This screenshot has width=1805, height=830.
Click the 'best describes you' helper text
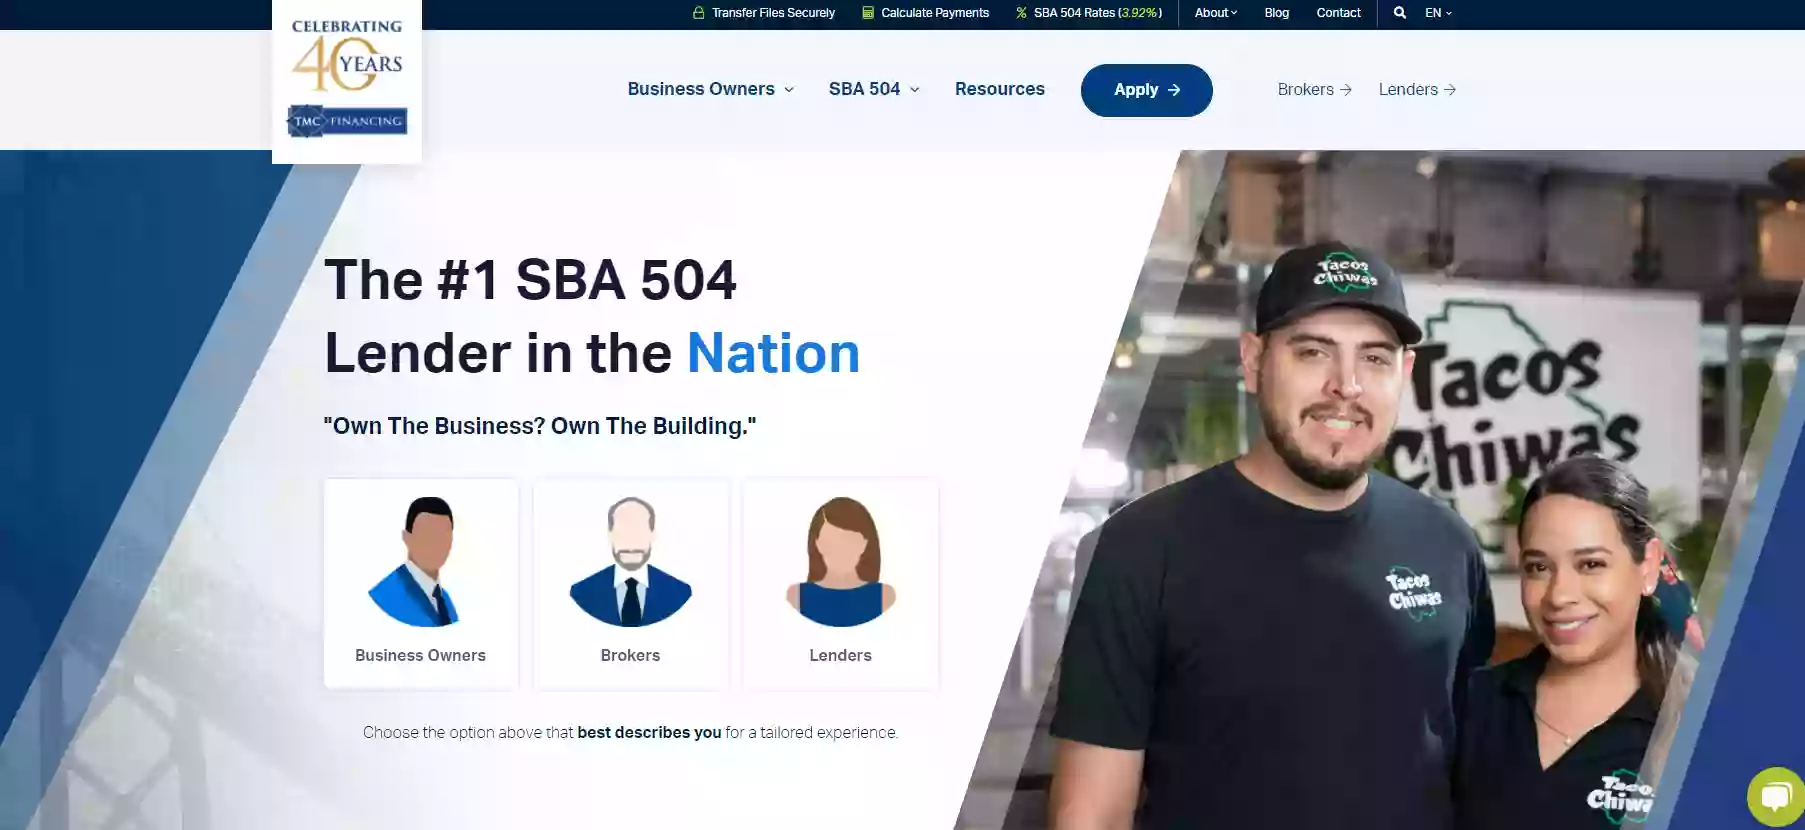coord(649,733)
